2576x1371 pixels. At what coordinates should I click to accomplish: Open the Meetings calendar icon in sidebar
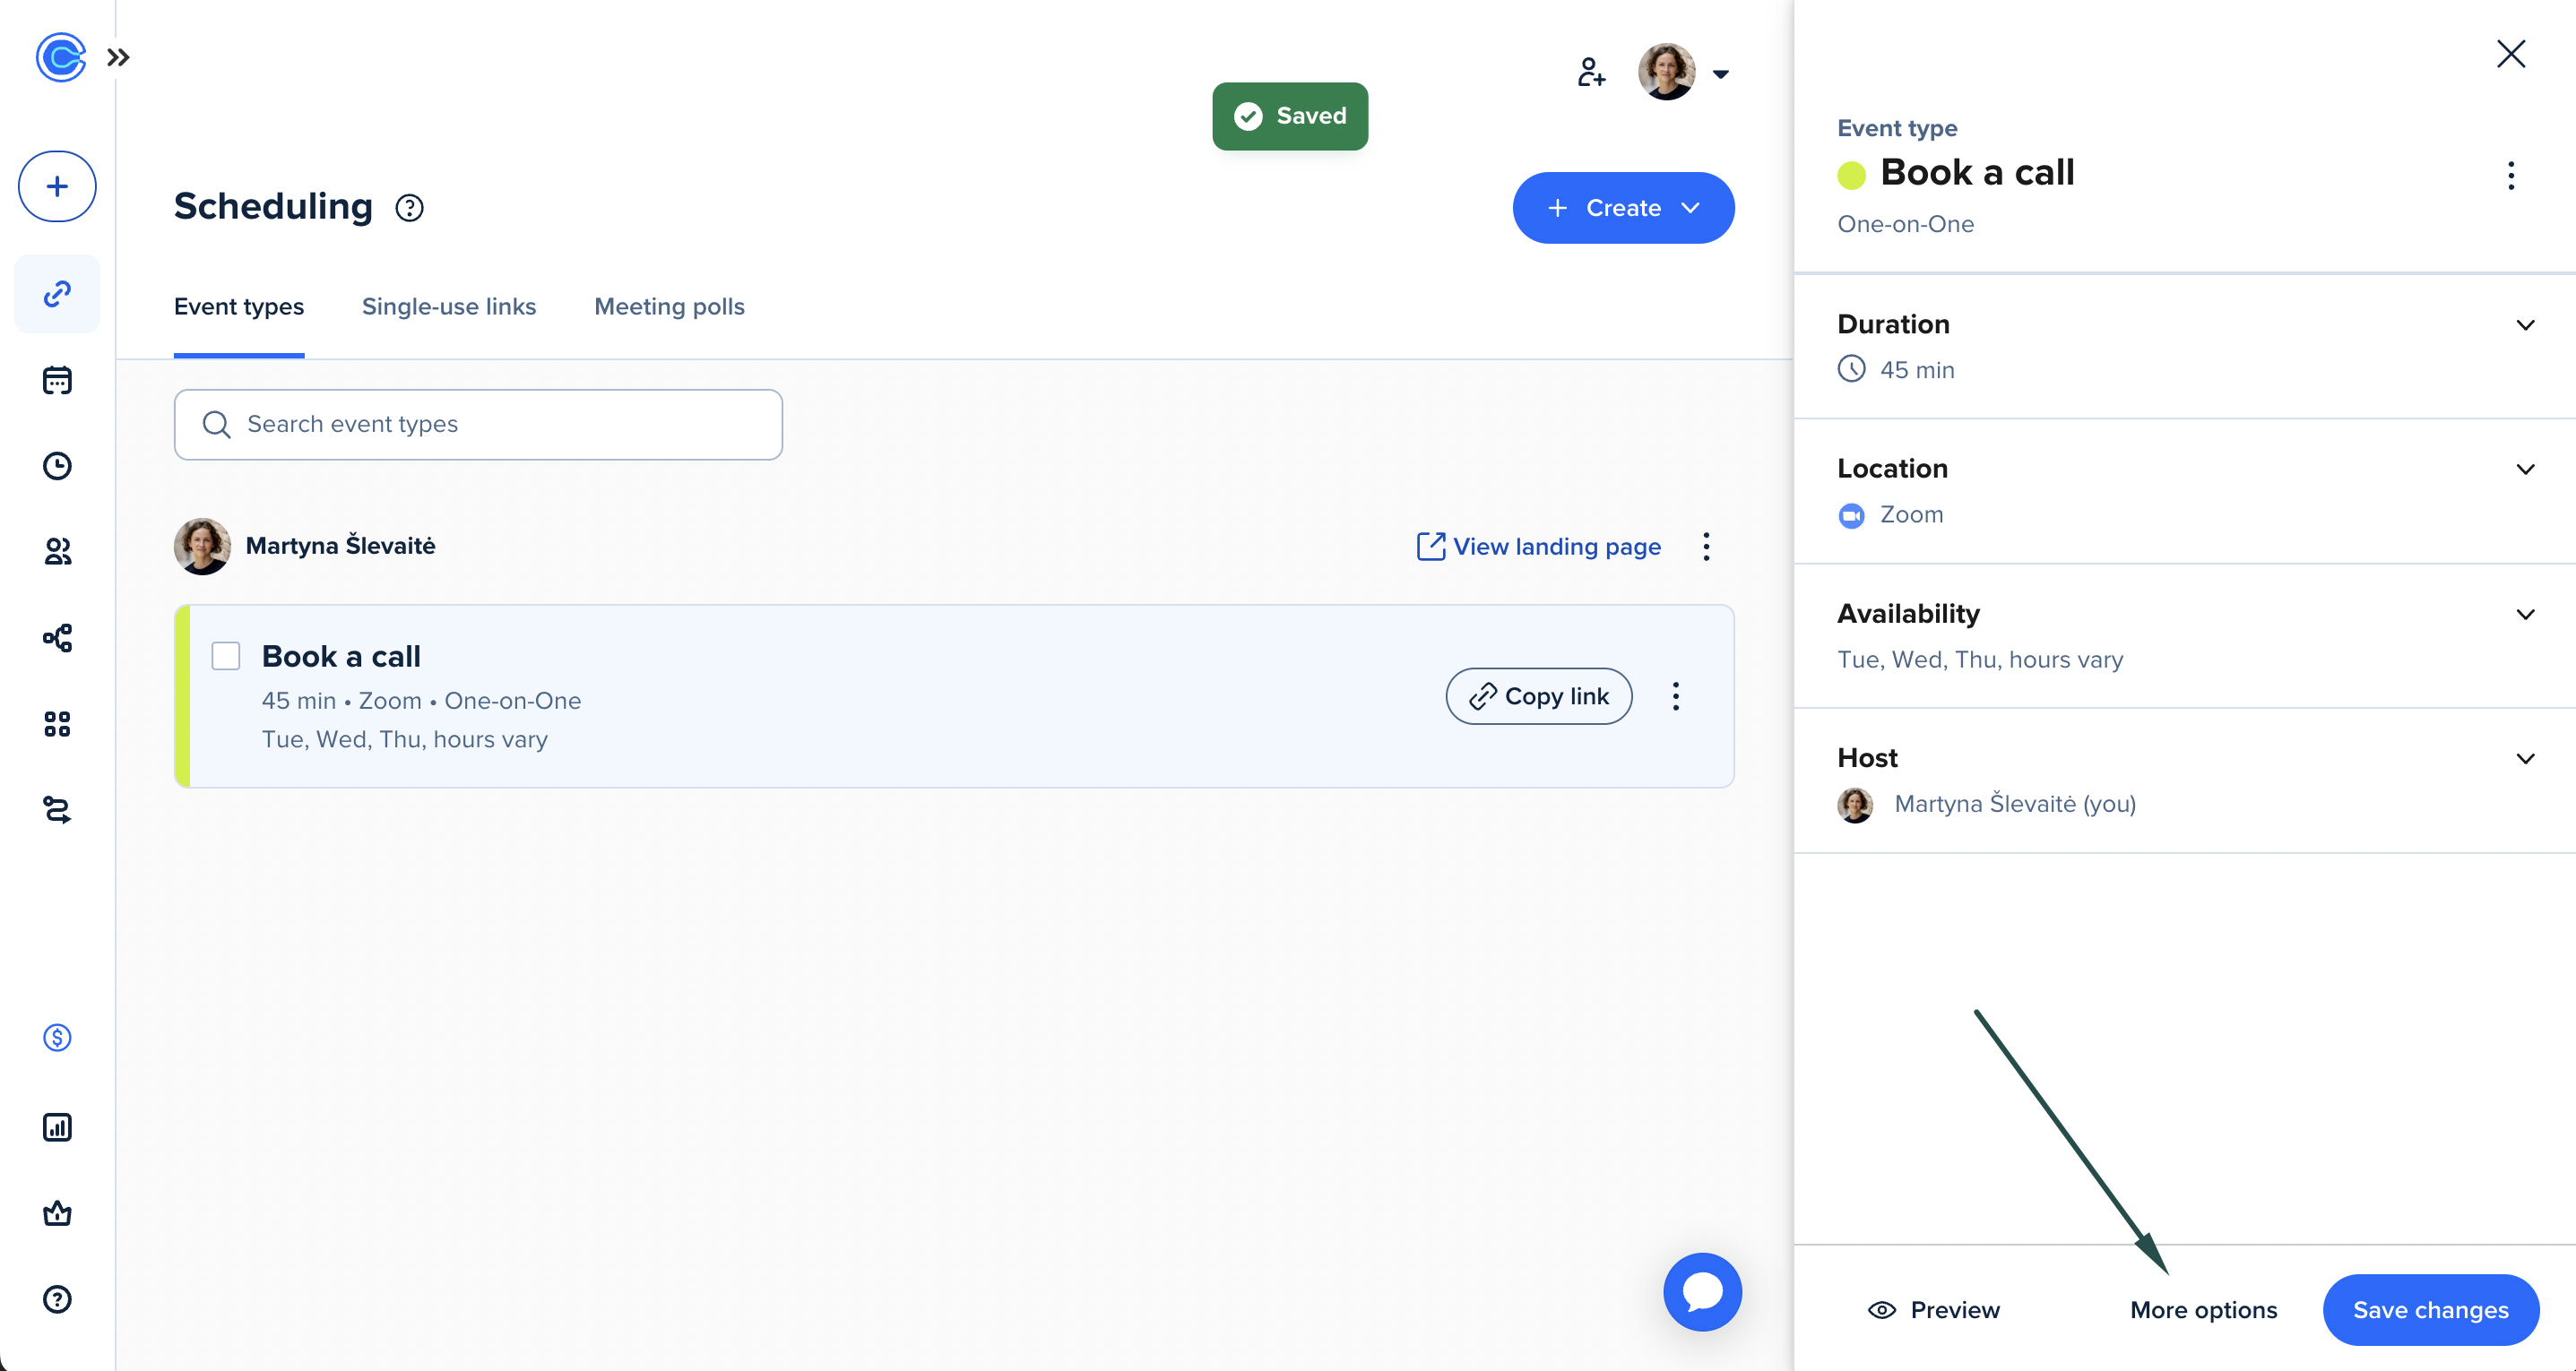[x=57, y=380]
